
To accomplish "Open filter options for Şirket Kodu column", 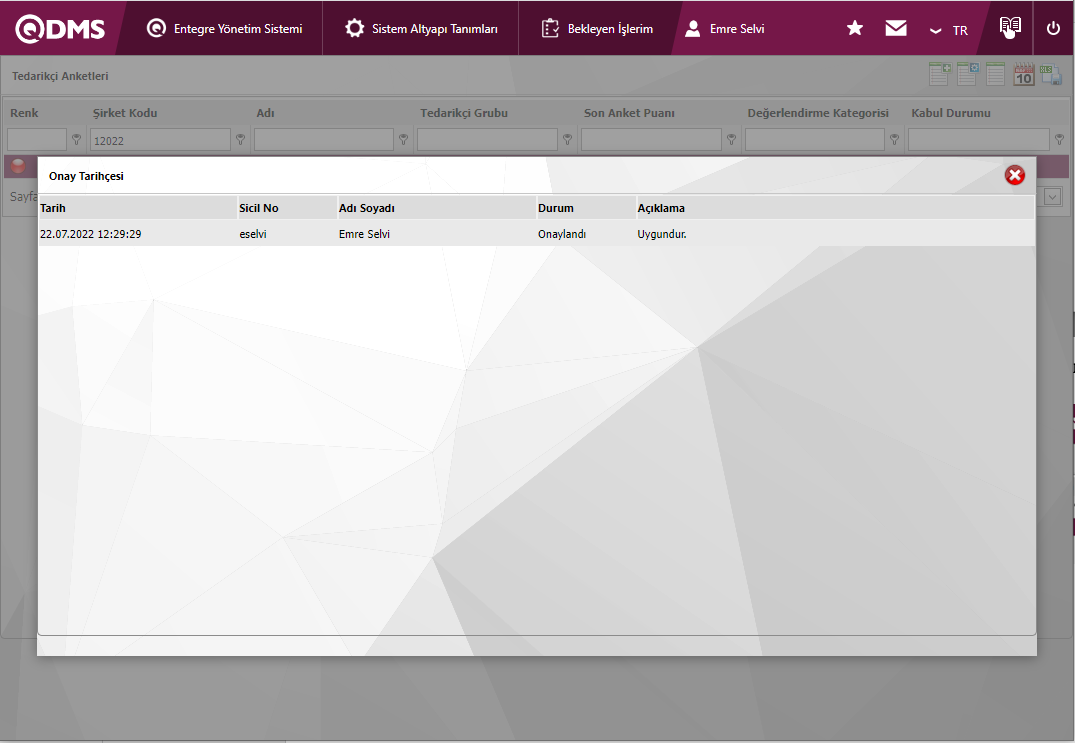I will [x=240, y=140].
